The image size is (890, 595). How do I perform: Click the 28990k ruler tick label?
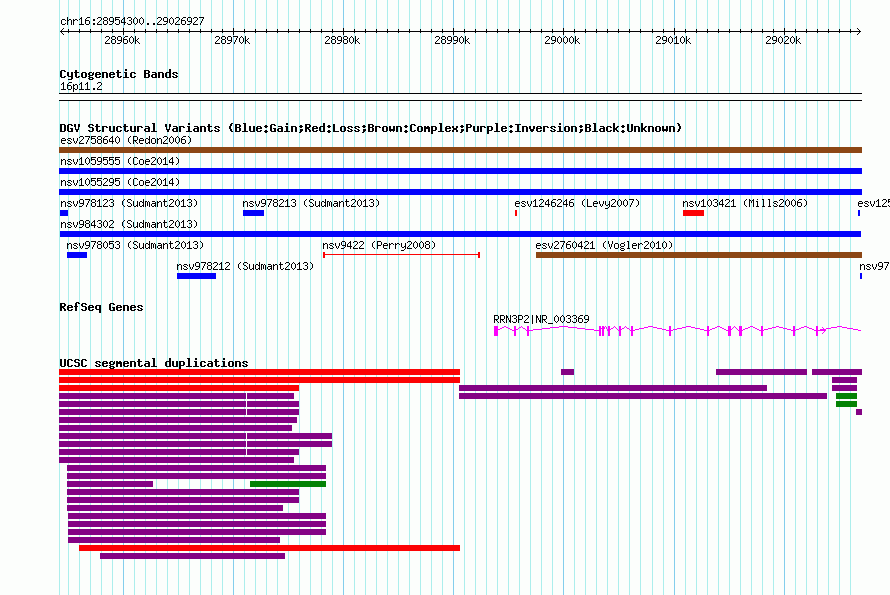(452, 40)
